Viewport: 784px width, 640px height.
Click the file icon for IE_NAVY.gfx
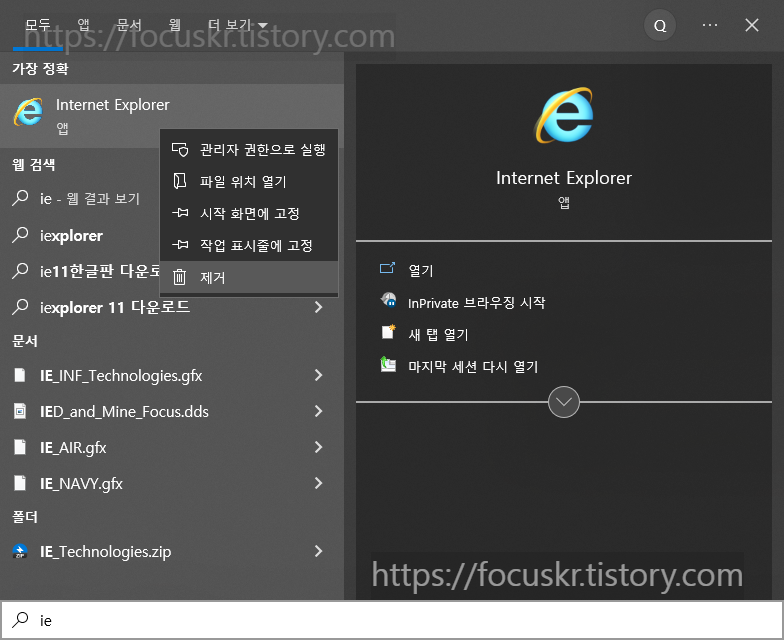coord(20,483)
